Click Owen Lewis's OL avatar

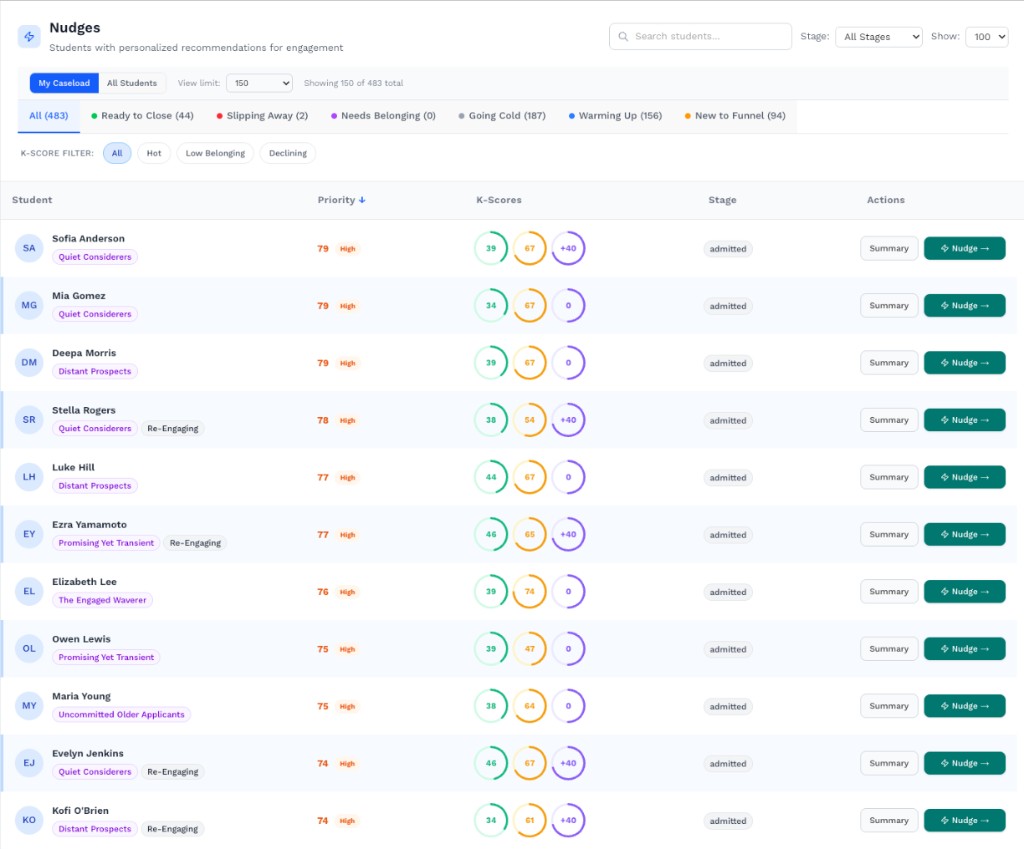click(x=29, y=649)
